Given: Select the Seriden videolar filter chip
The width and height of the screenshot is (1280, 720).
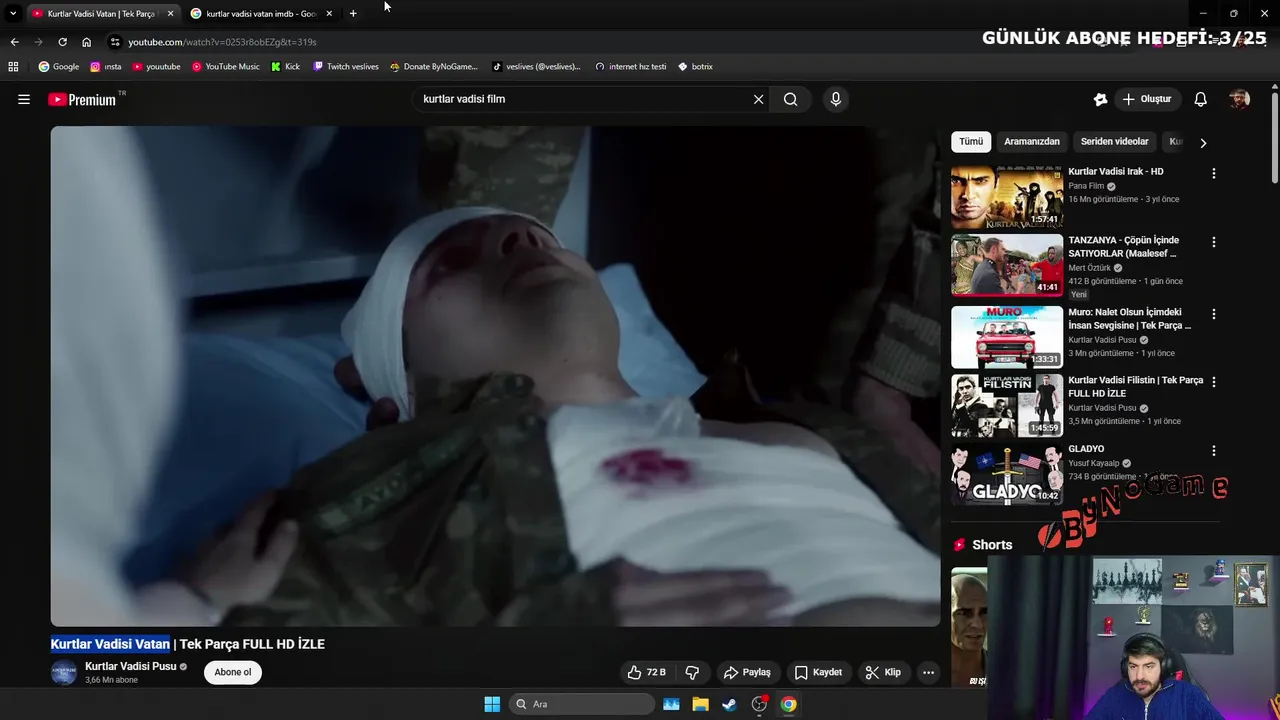Looking at the screenshot, I should 1115,141.
